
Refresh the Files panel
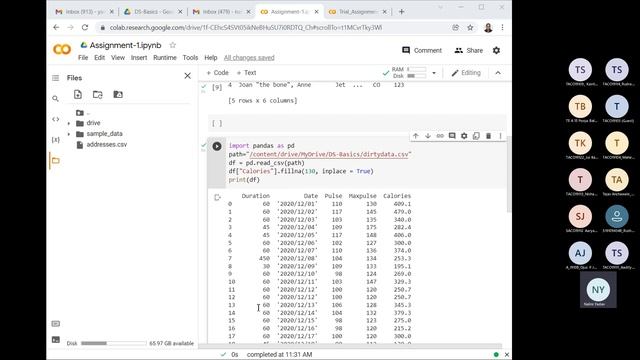(x=98, y=95)
